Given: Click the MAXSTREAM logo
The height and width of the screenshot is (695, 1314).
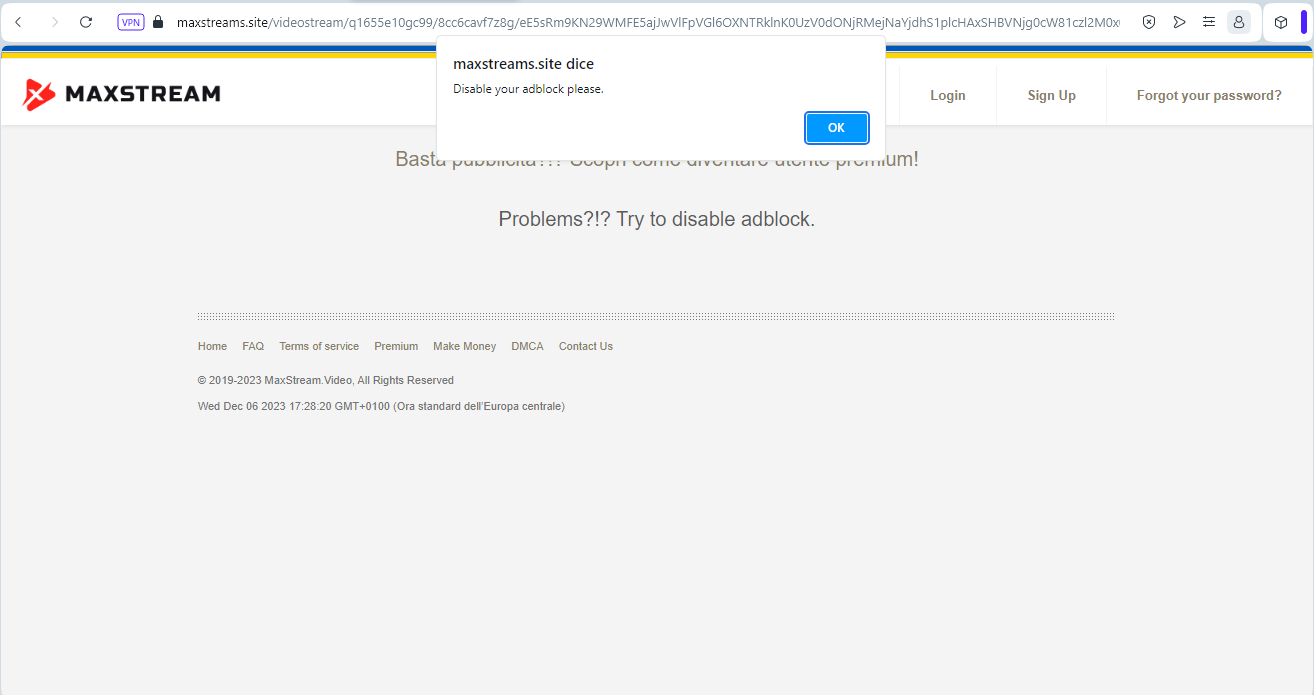Looking at the screenshot, I should click(x=121, y=93).
